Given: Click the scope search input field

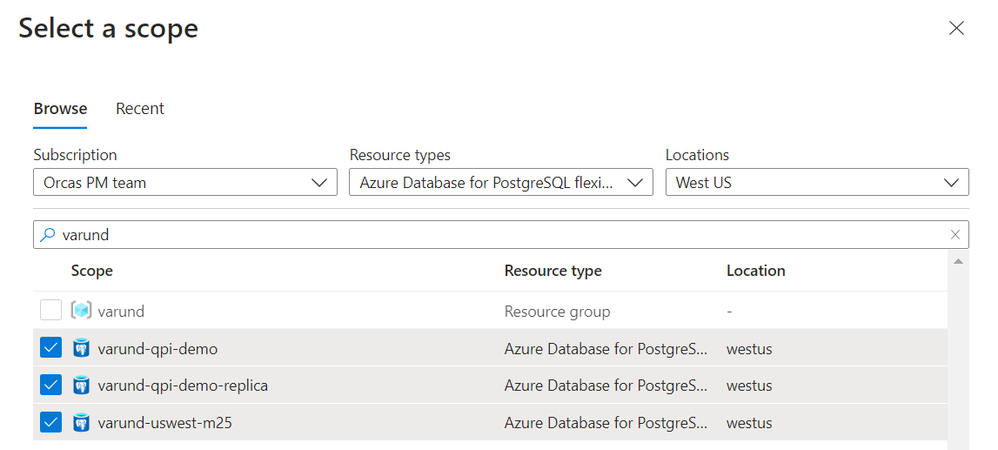Looking at the screenshot, I should tap(500, 235).
